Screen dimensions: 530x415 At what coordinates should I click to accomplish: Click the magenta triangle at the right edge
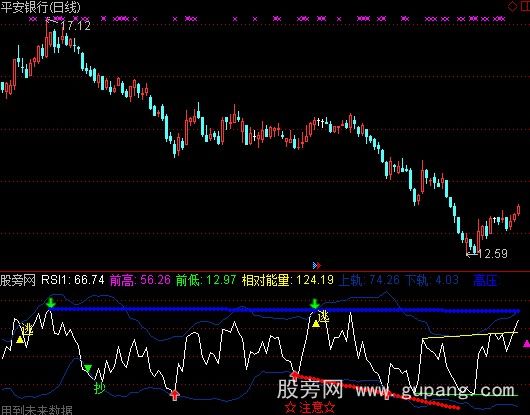pos(526,344)
